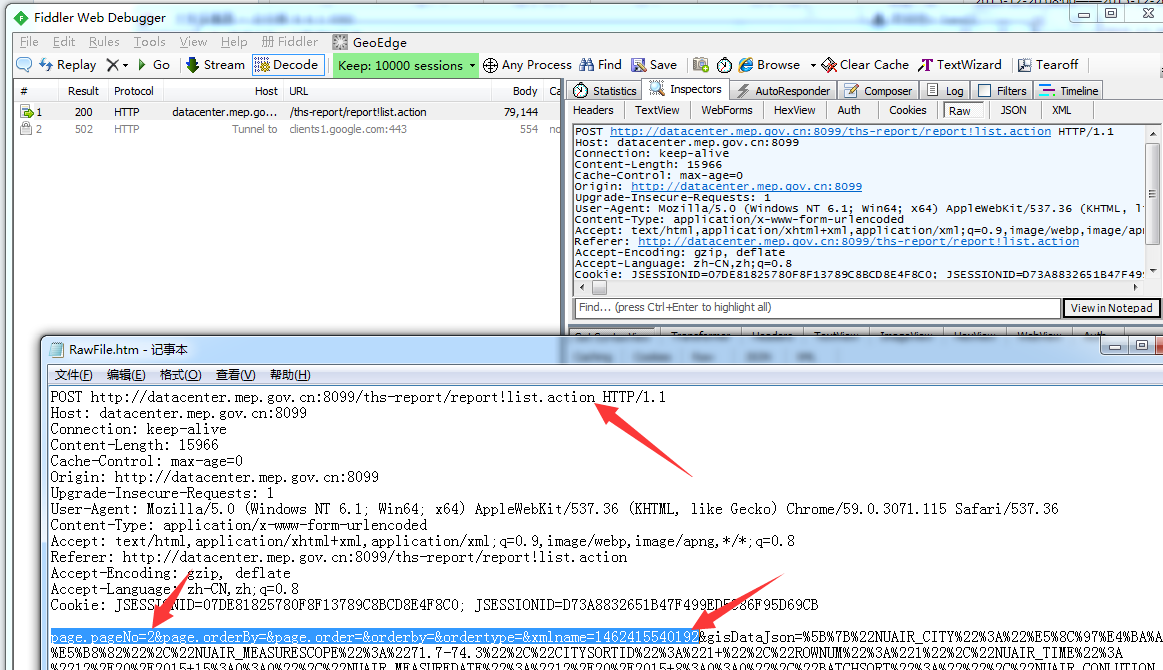Screen dimensions: 1163x670
Task: Sort sessions by the Protocol column
Action: tap(134, 91)
